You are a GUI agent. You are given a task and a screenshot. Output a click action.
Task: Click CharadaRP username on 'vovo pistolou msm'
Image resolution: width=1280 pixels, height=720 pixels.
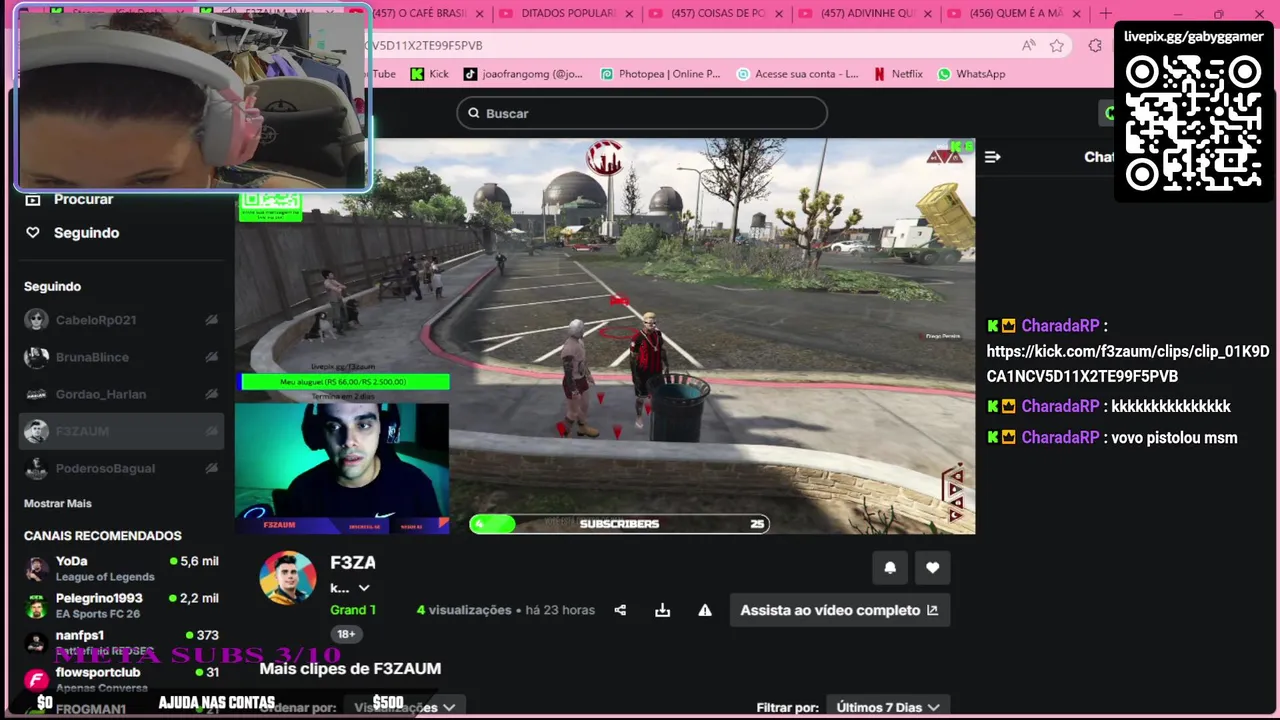click(x=1060, y=437)
